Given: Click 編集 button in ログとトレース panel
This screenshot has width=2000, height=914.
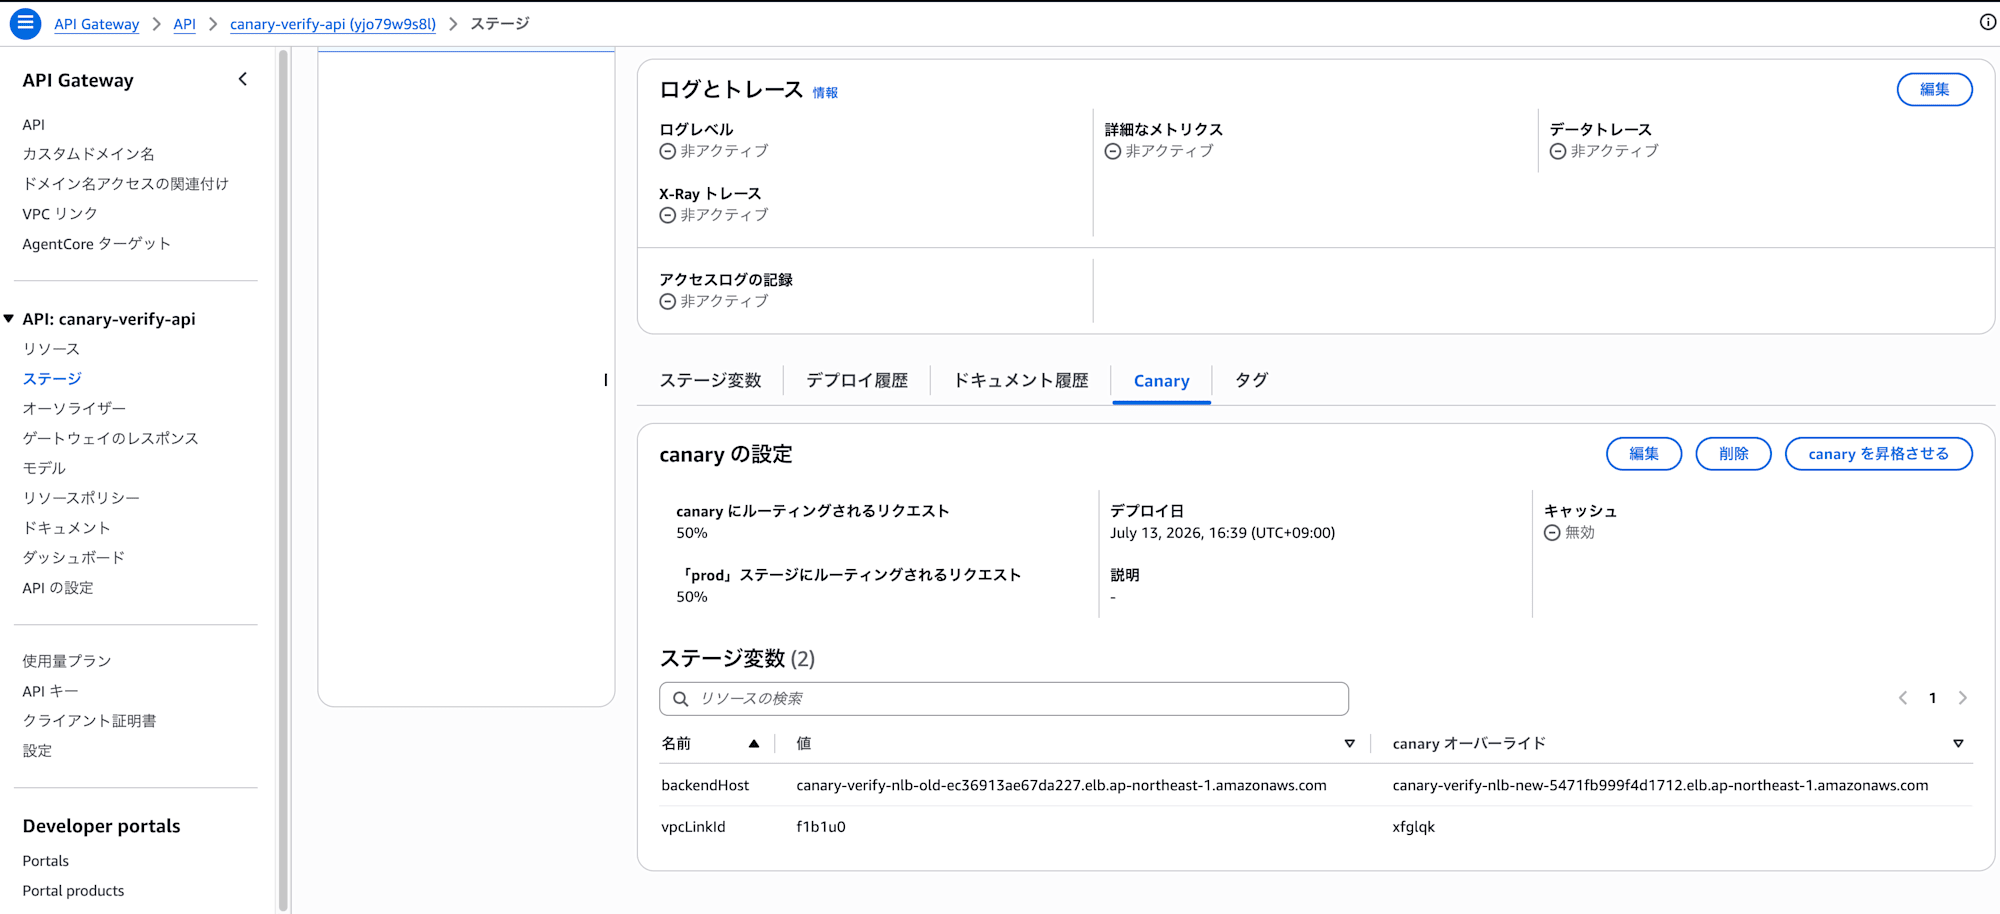Looking at the screenshot, I should (1935, 89).
